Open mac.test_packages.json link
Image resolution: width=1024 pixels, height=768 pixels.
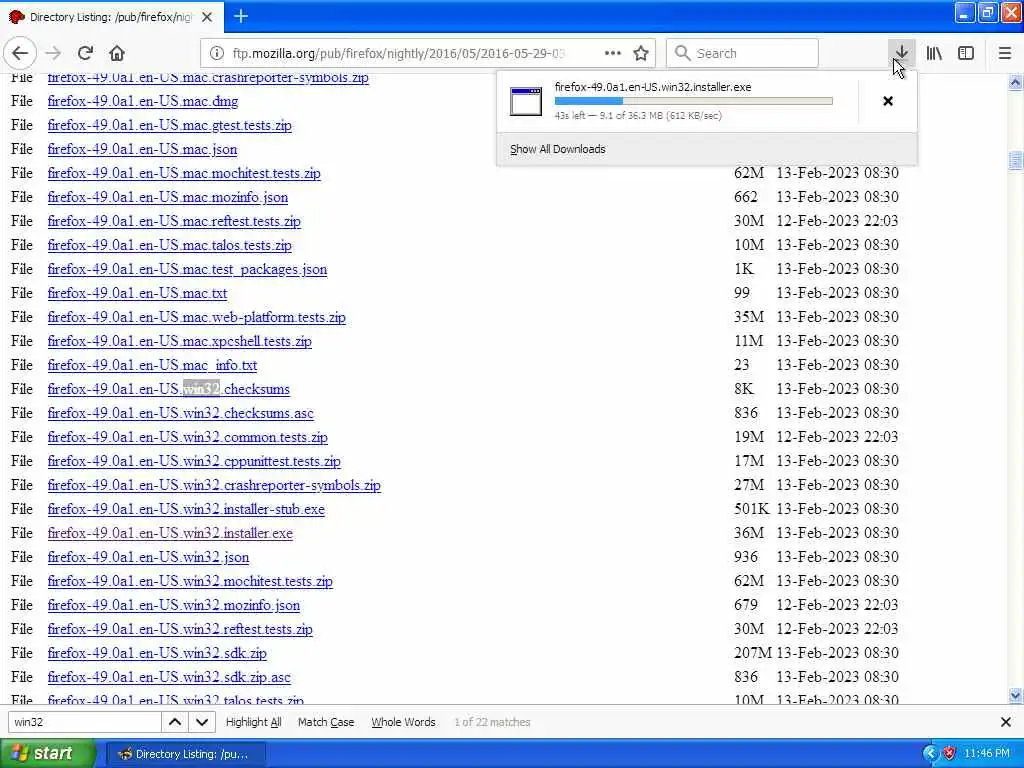187,269
